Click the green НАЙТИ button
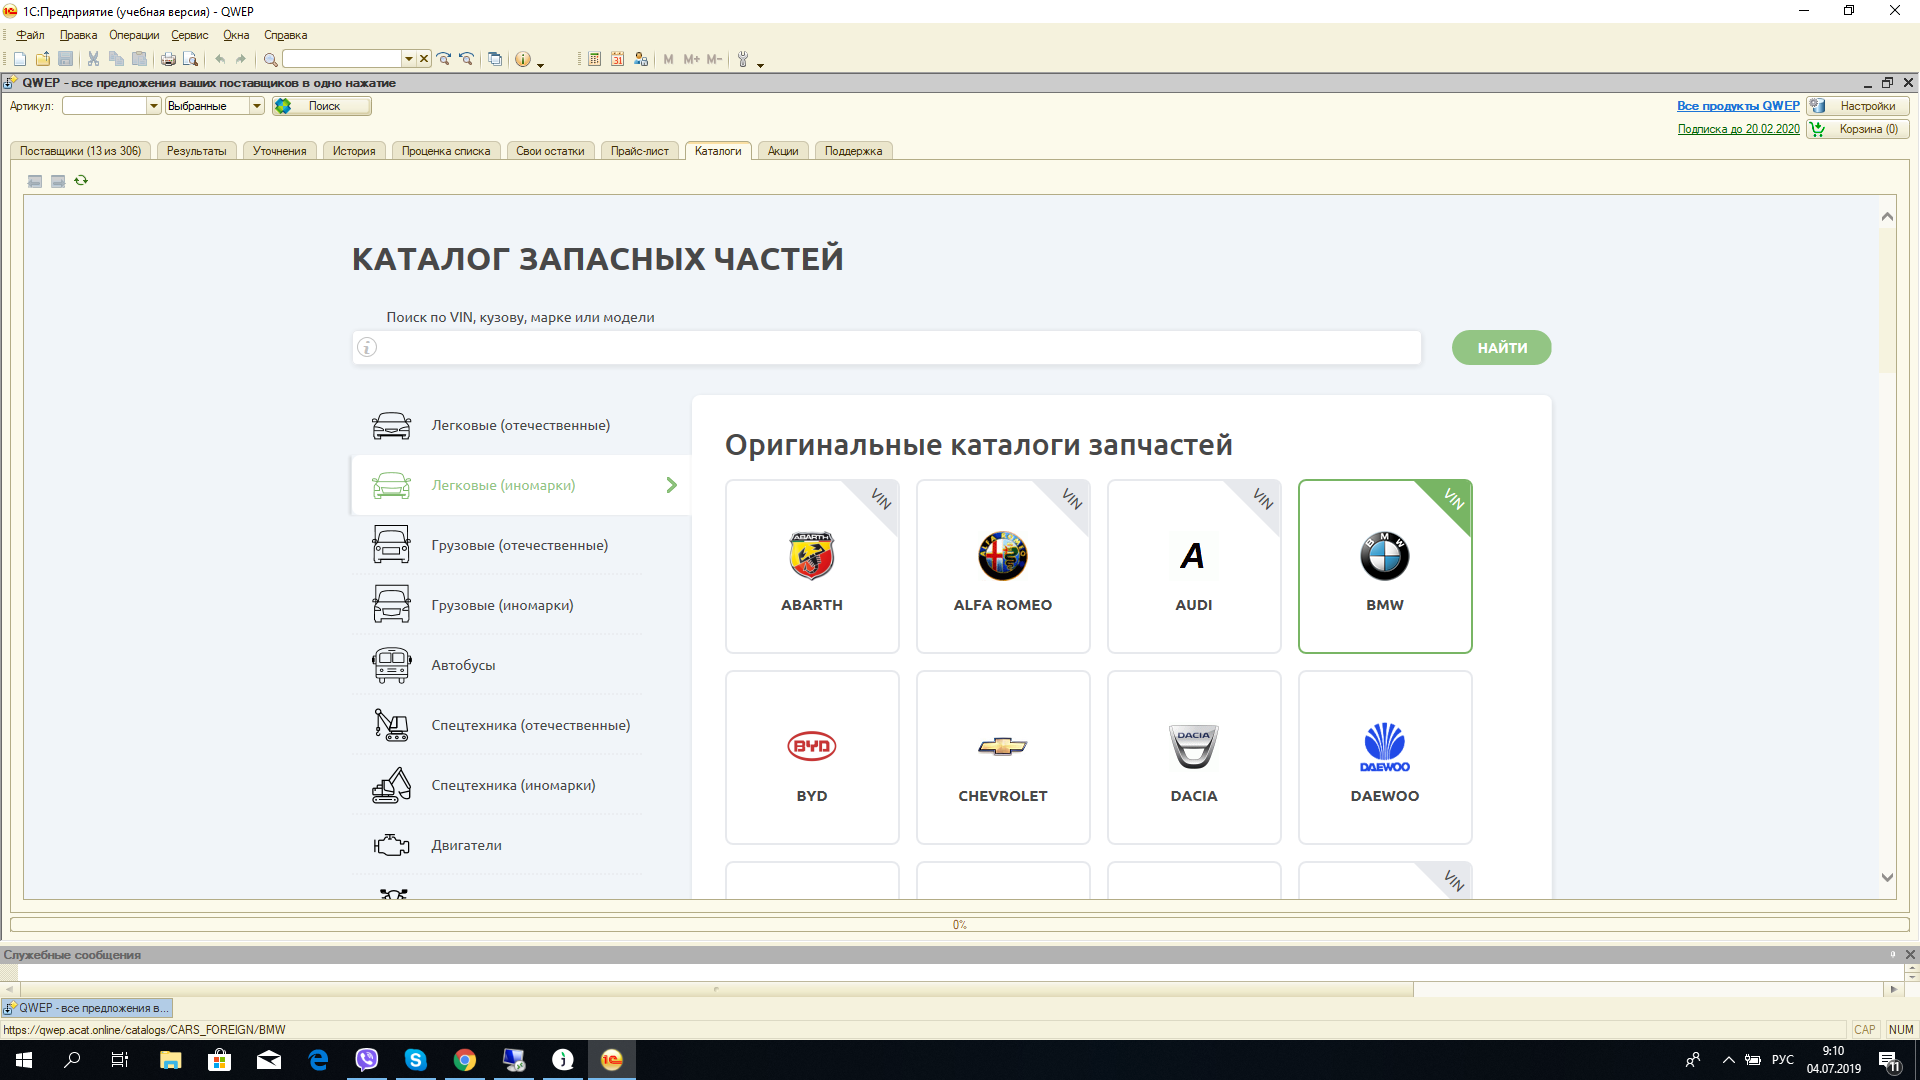This screenshot has width=1920, height=1080. click(1502, 348)
